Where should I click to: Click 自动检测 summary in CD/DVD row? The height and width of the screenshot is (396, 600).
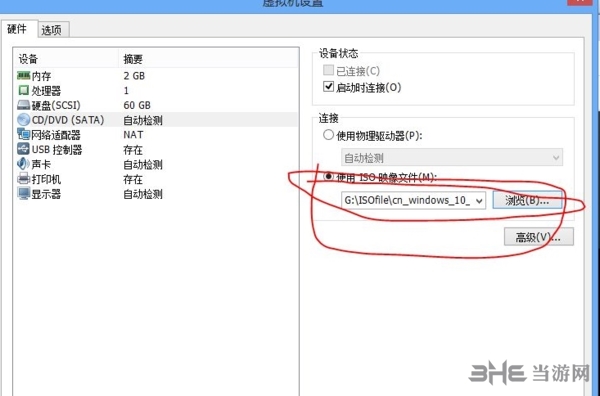click(x=143, y=120)
